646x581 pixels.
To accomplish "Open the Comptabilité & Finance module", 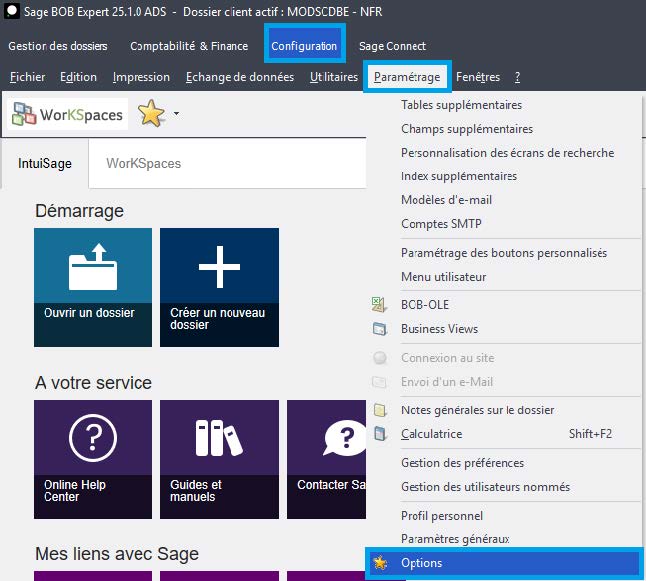I will pos(189,46).
